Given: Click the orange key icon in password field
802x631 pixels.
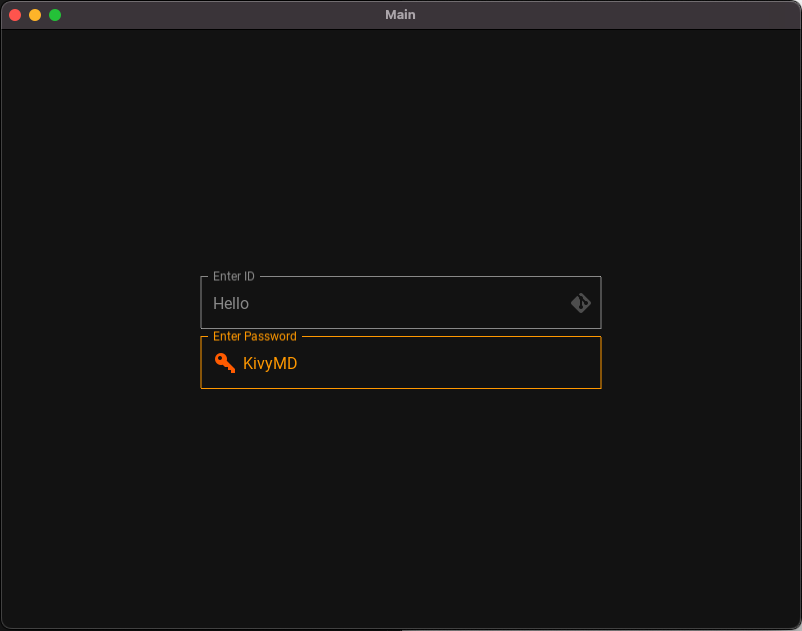Looking at the screenshot, I should coord(225,363).
